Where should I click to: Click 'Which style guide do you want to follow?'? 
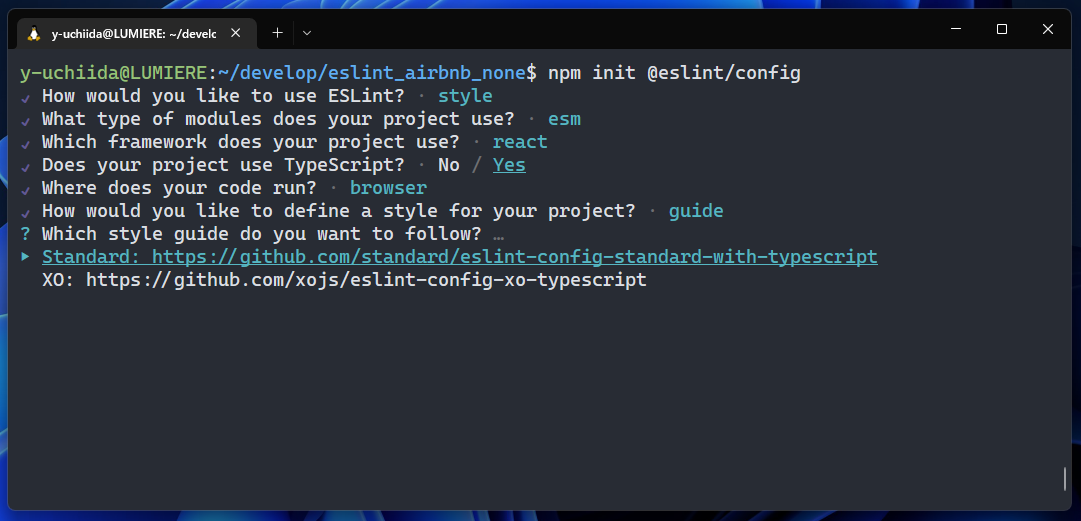click(x=262, y=234)
